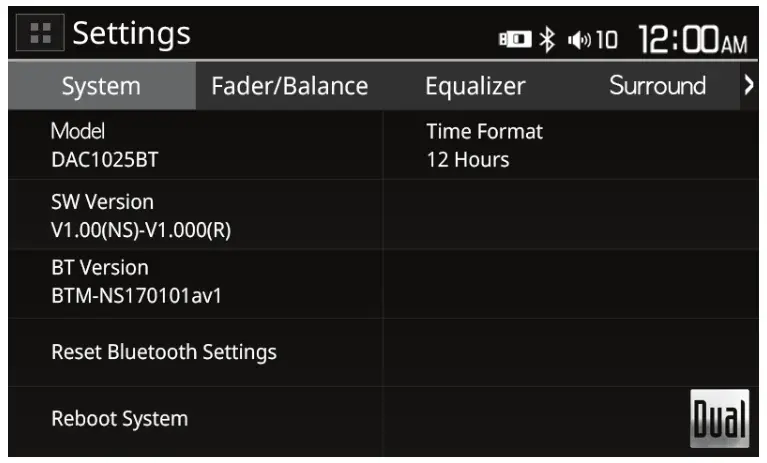Switch to the System tab
767x463 pixels.
pos(100,86)
